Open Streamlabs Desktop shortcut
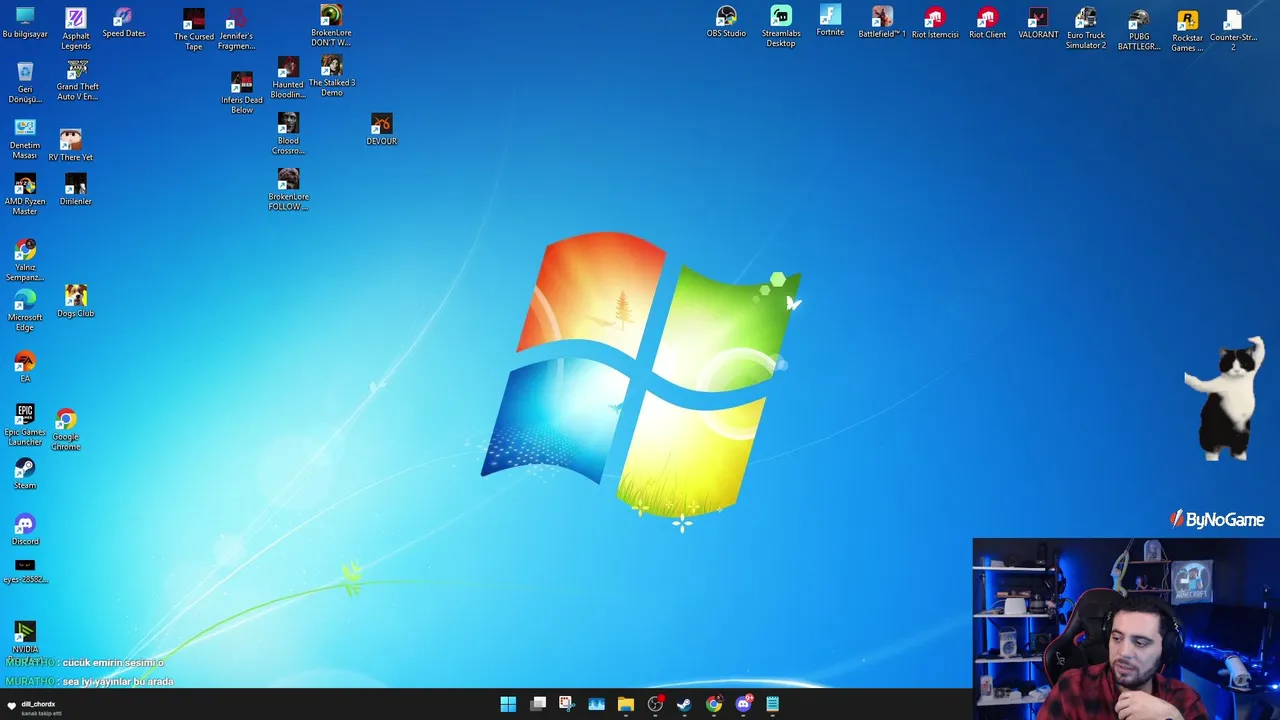The image size is (1280, 720). tap(781, 27)
